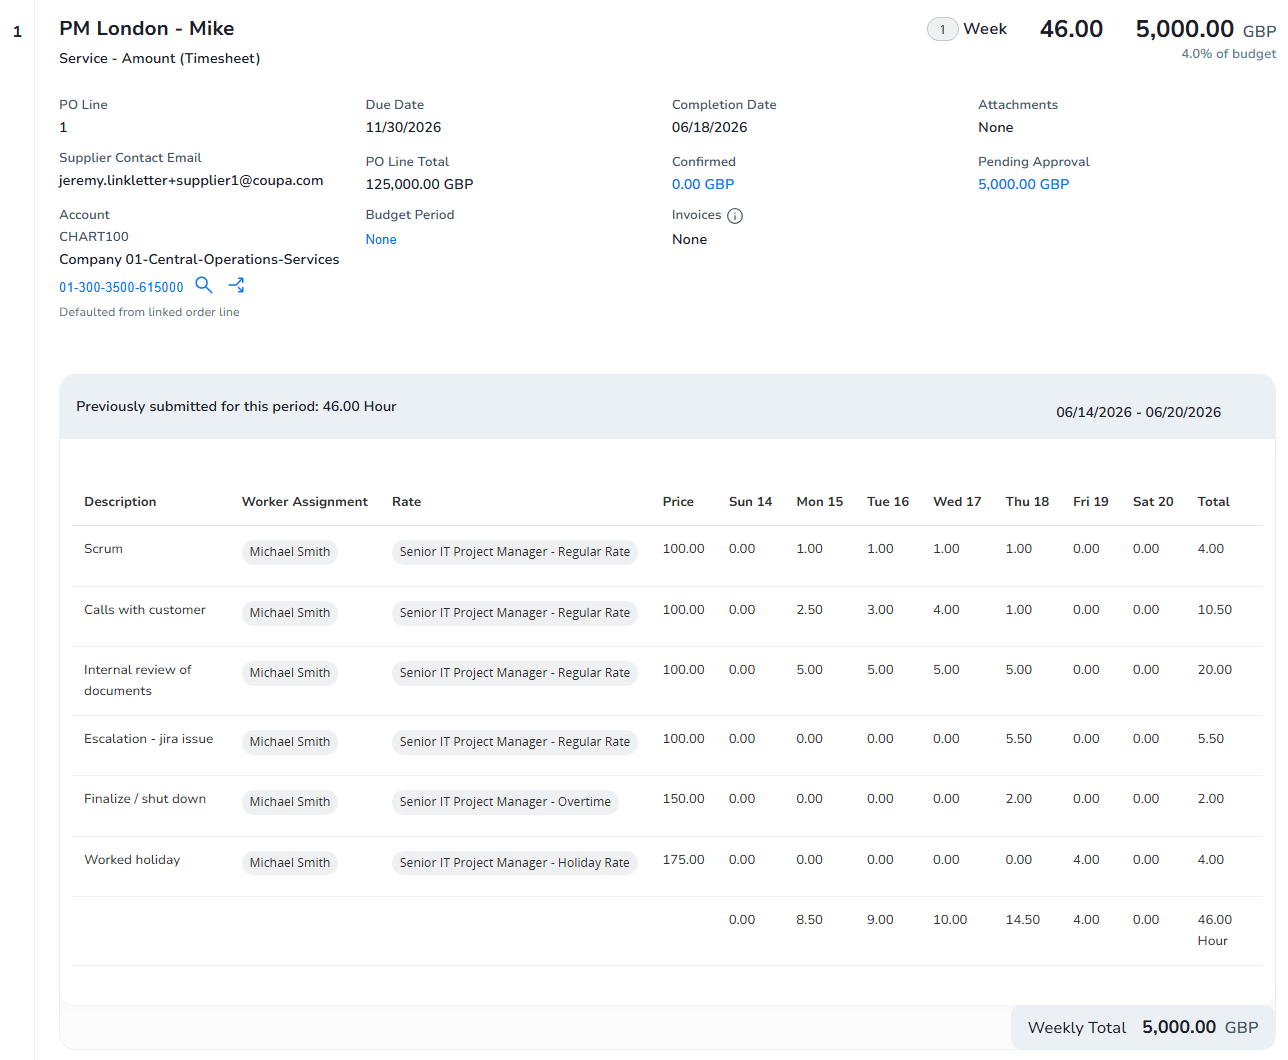Click the 'PM London - Mike' title
Viewport: 1288px width, 1060px height.
147,29
